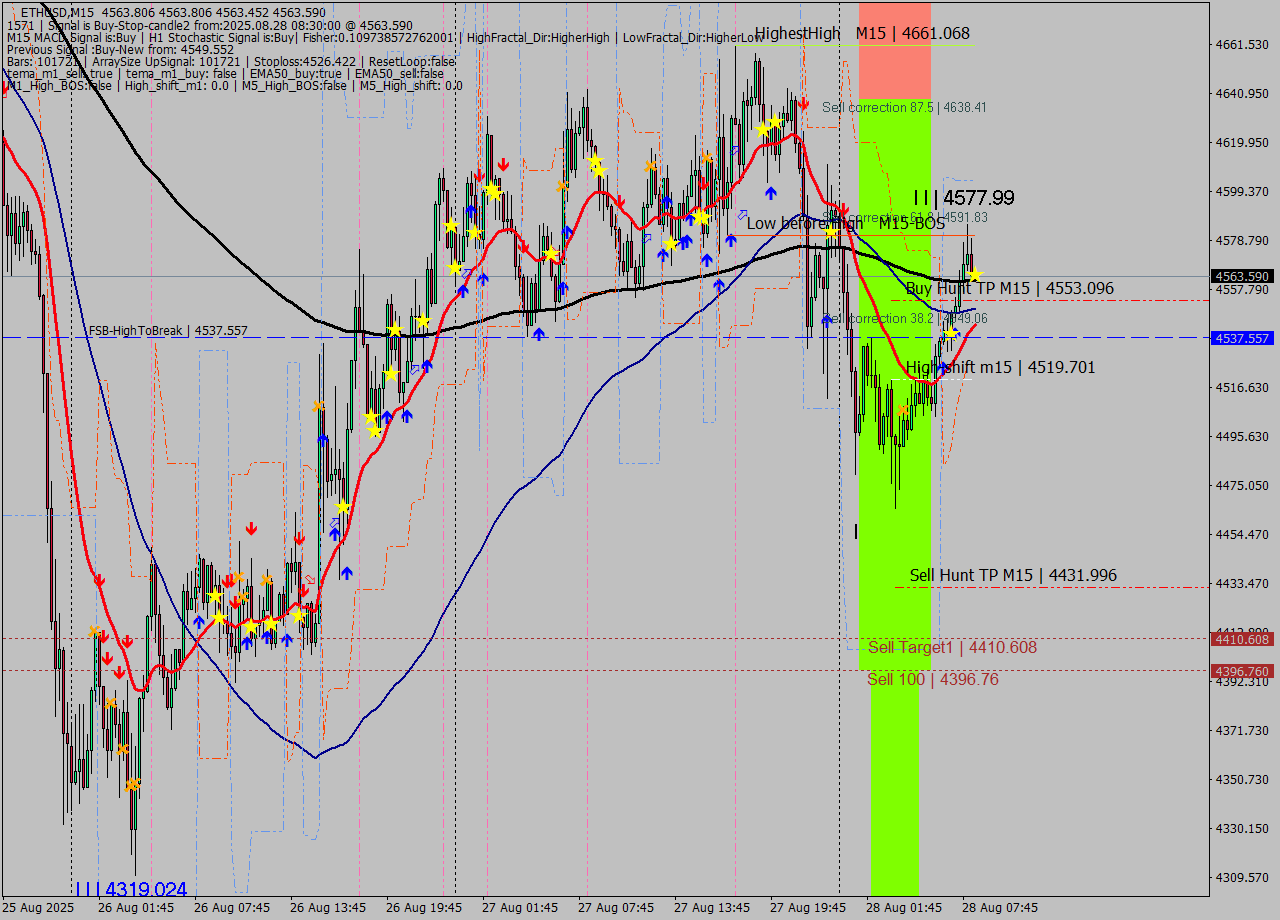
Task: Select the HighestHigh M15 4661.068 label
Action: pos(862,34)
